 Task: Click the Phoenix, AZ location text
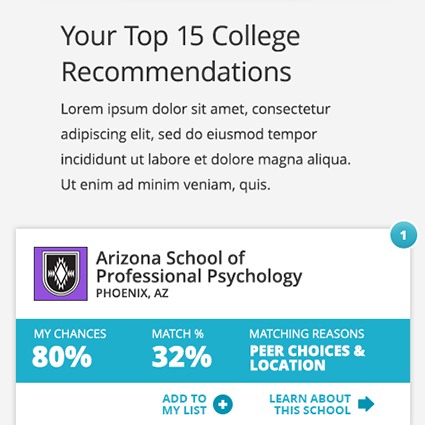(x=132, y=293)
